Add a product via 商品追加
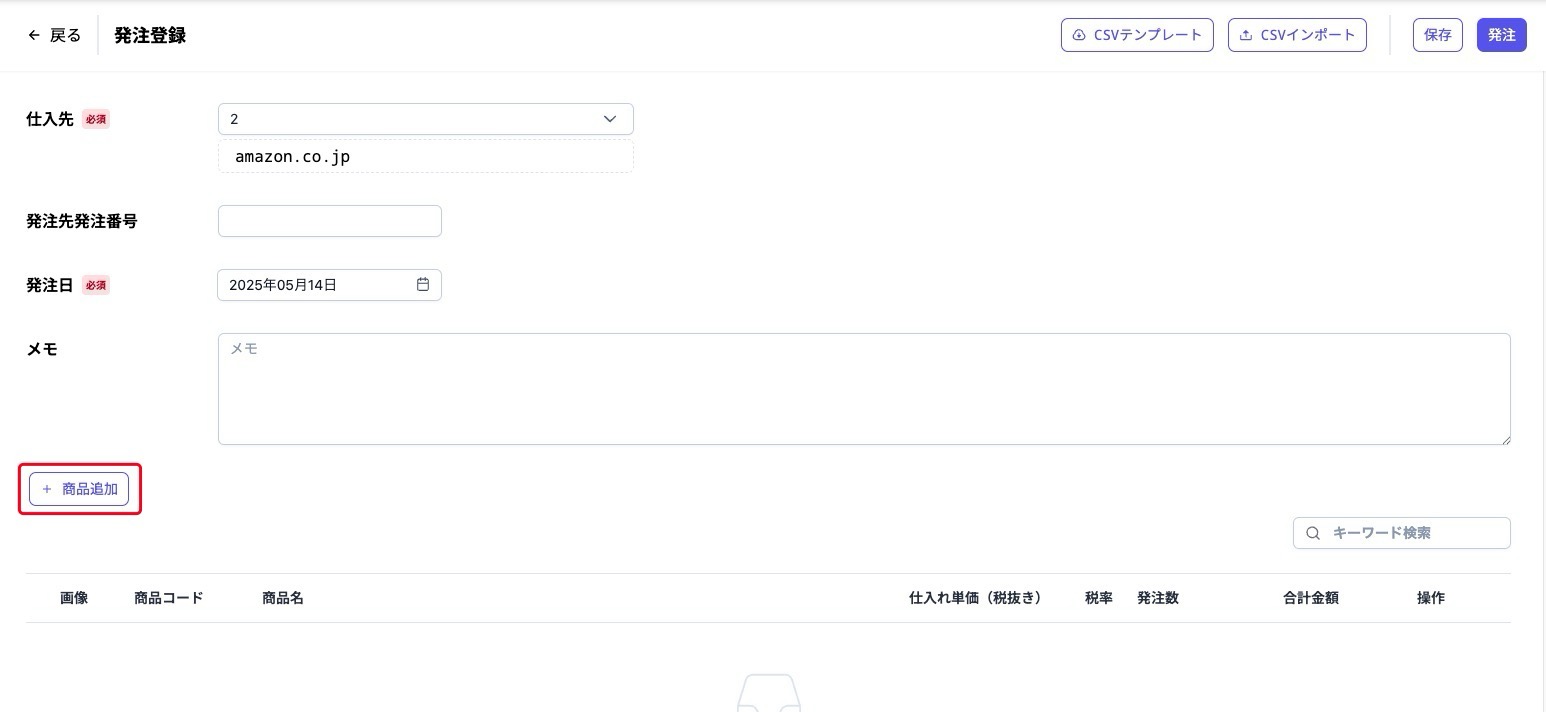The width and height of the screenshot is (1546, 712). [x=80, y=489]
